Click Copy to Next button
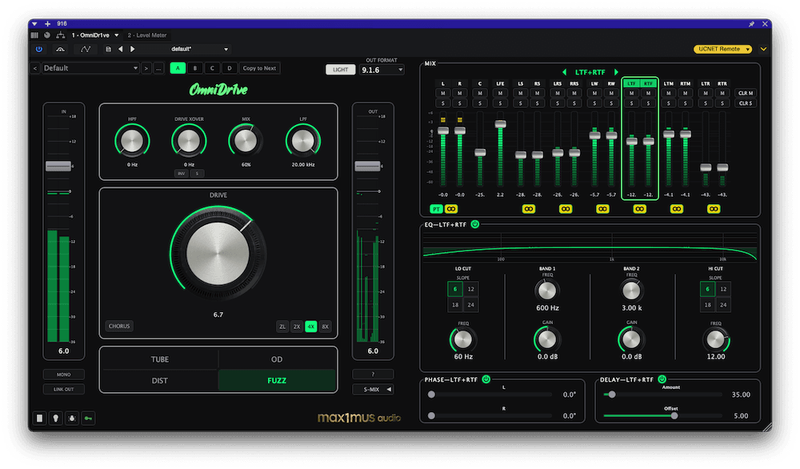This screenshot has width=800, height=469. click(x=259, y=68)
